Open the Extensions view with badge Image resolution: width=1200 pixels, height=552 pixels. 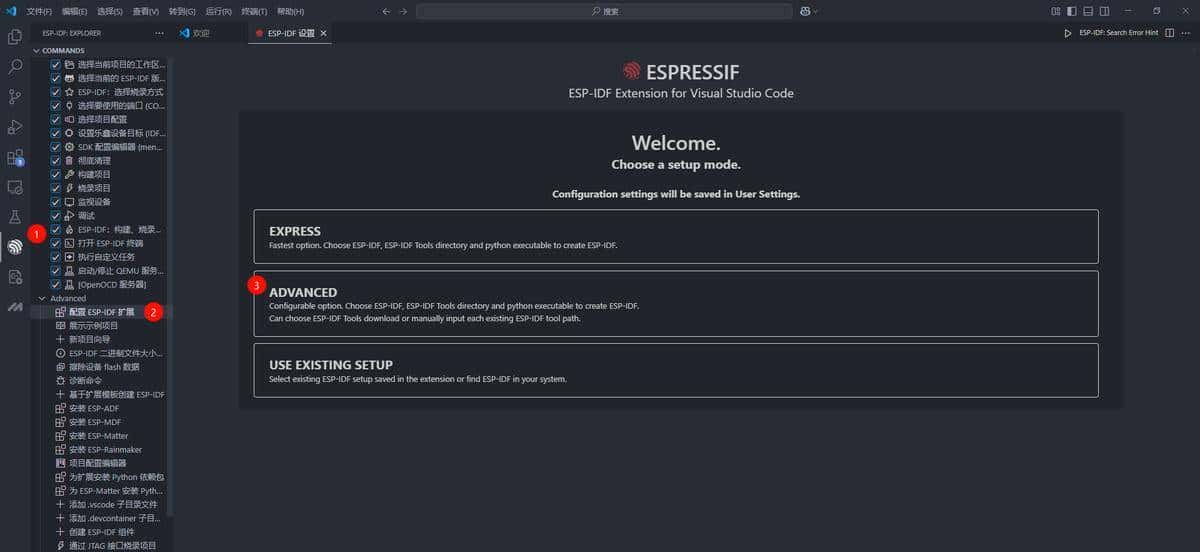[15, 158]
